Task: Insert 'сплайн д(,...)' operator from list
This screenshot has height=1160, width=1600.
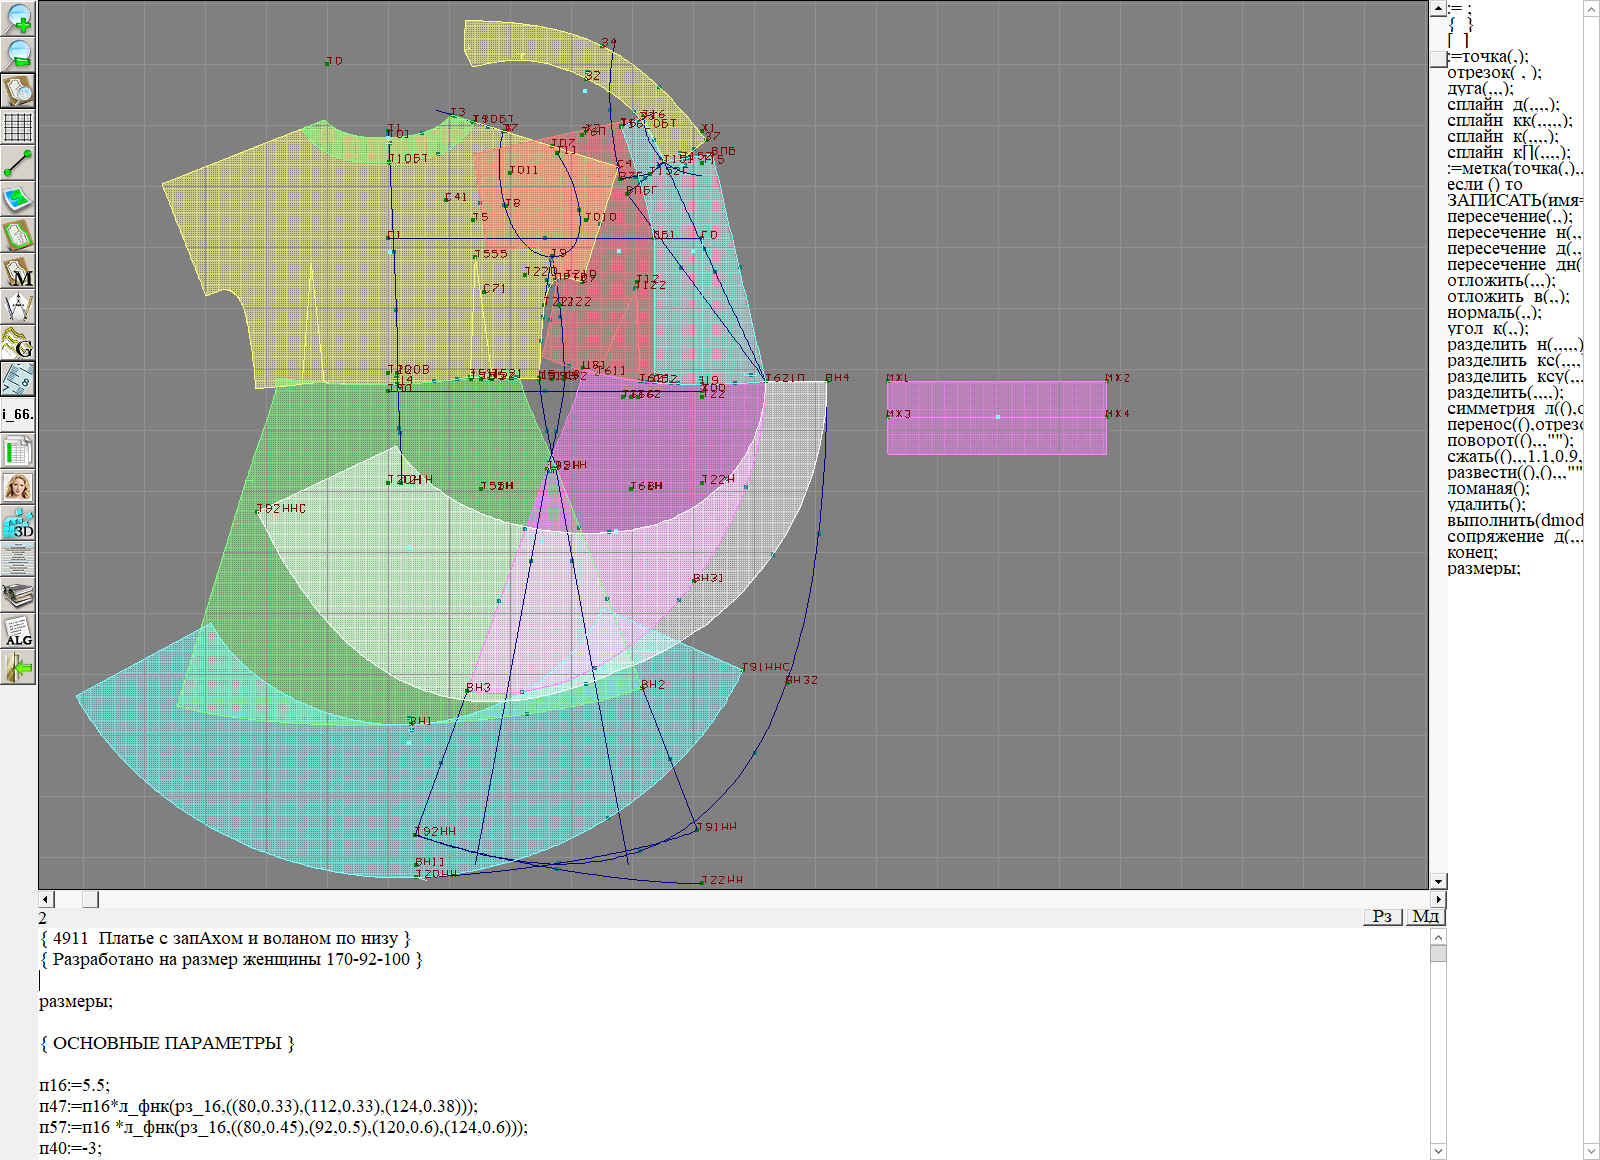Action: [x=1502, y=105]
